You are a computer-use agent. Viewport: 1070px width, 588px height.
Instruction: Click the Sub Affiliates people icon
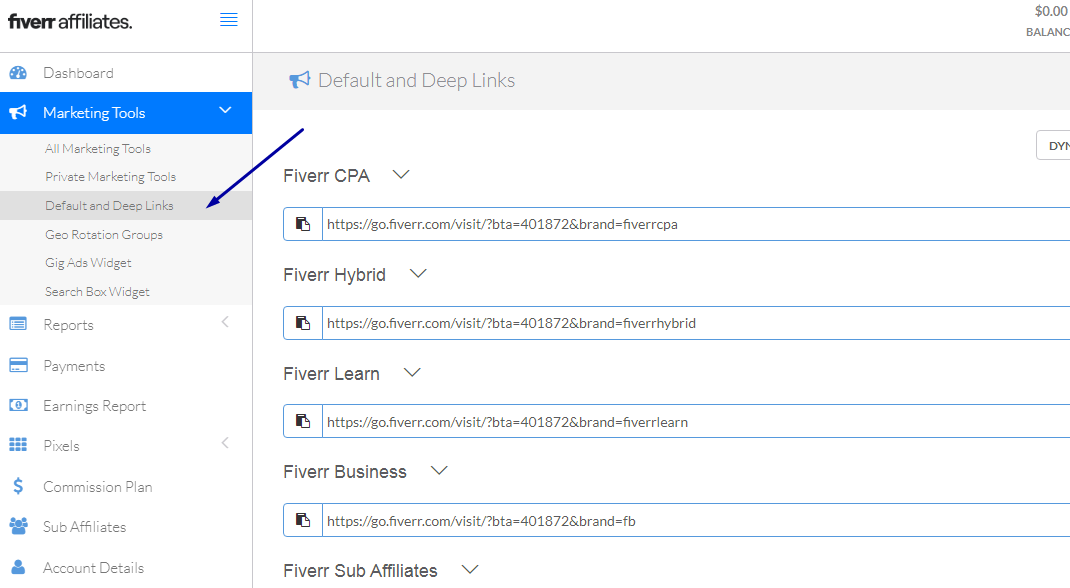click(x=18, y=526)
